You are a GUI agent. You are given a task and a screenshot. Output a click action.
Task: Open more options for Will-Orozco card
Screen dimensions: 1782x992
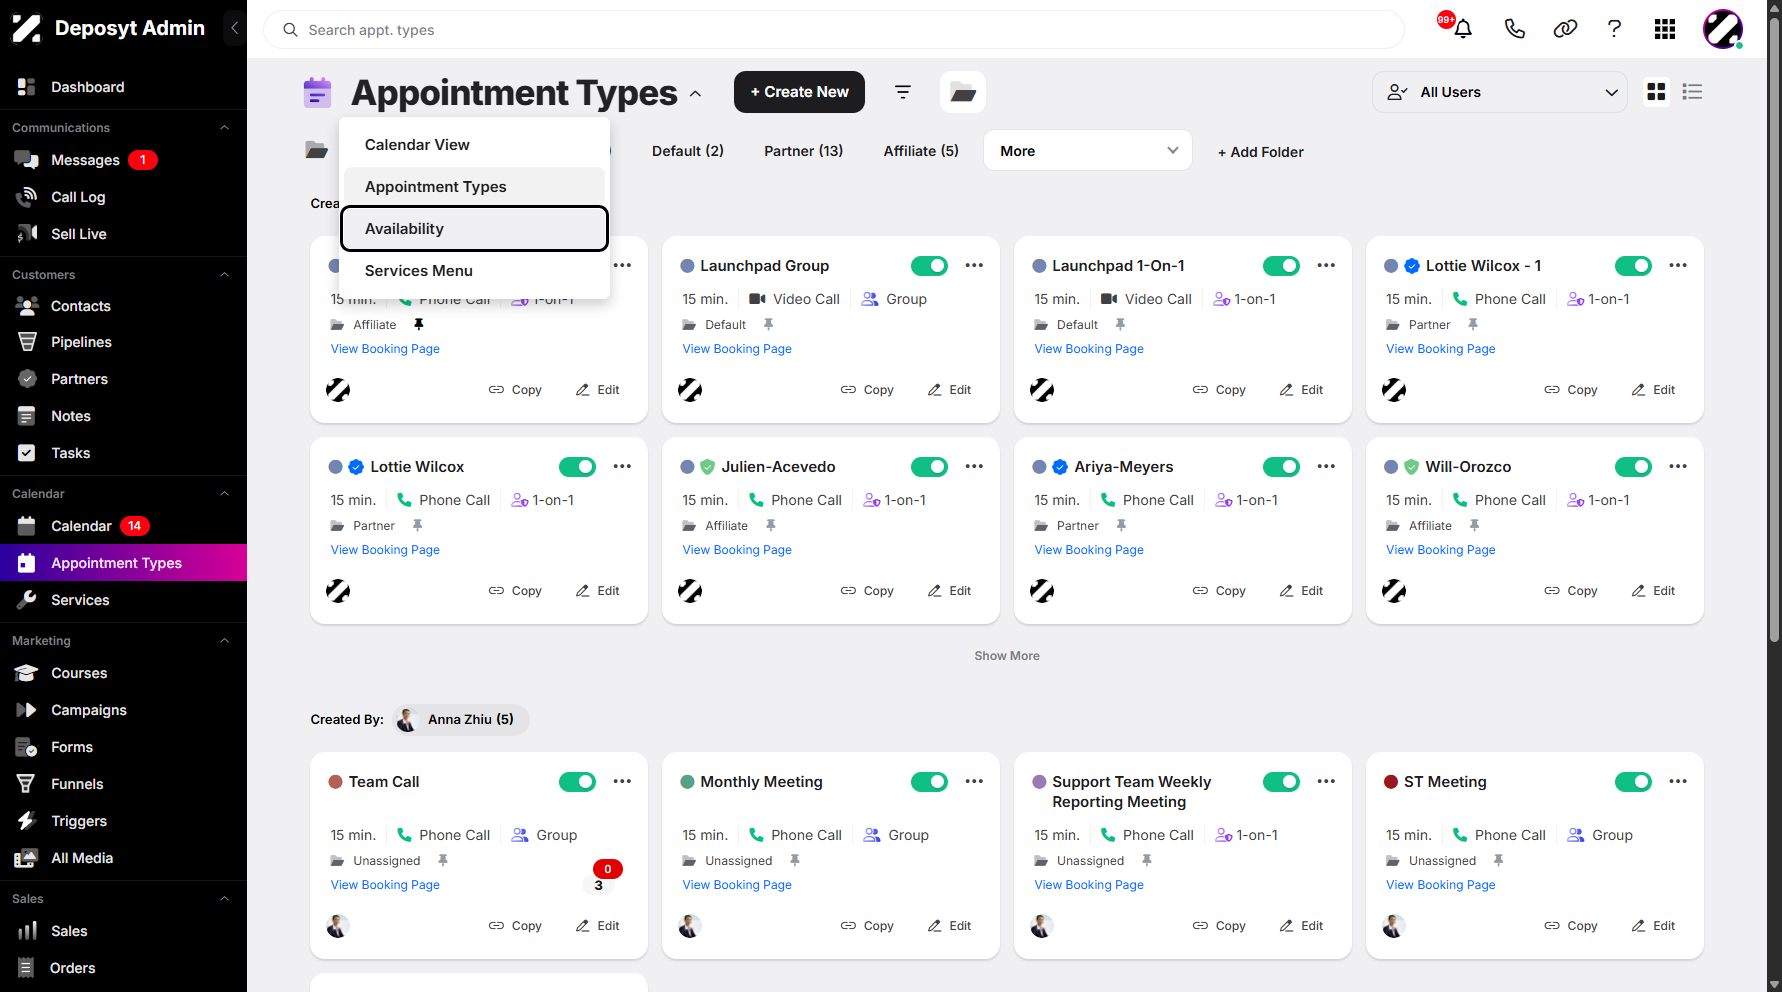click(x=1678, y=467)
